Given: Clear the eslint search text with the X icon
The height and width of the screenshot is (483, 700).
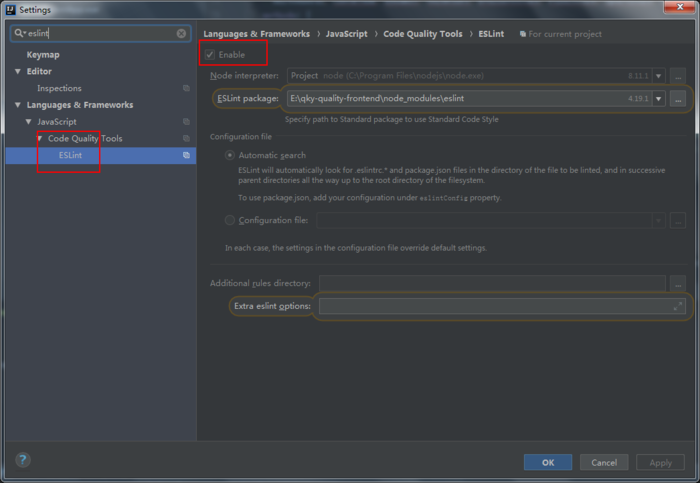Looking at the screenshot, I should (181, 33).
